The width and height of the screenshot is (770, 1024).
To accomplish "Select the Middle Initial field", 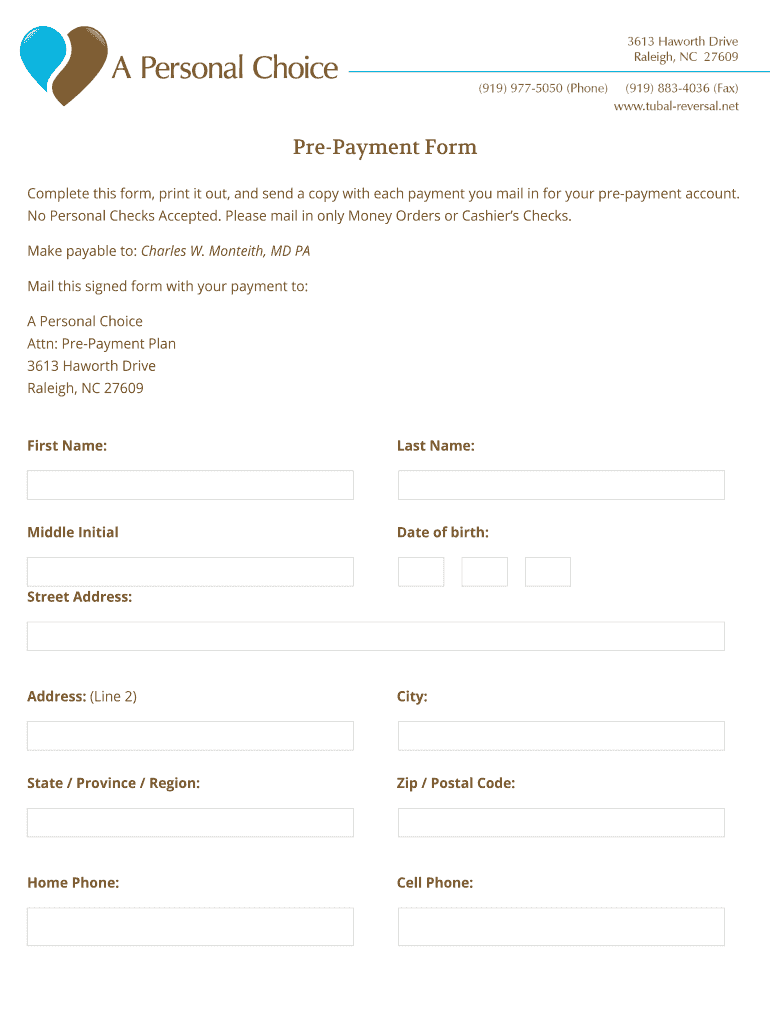I will (x=190, y=572).
